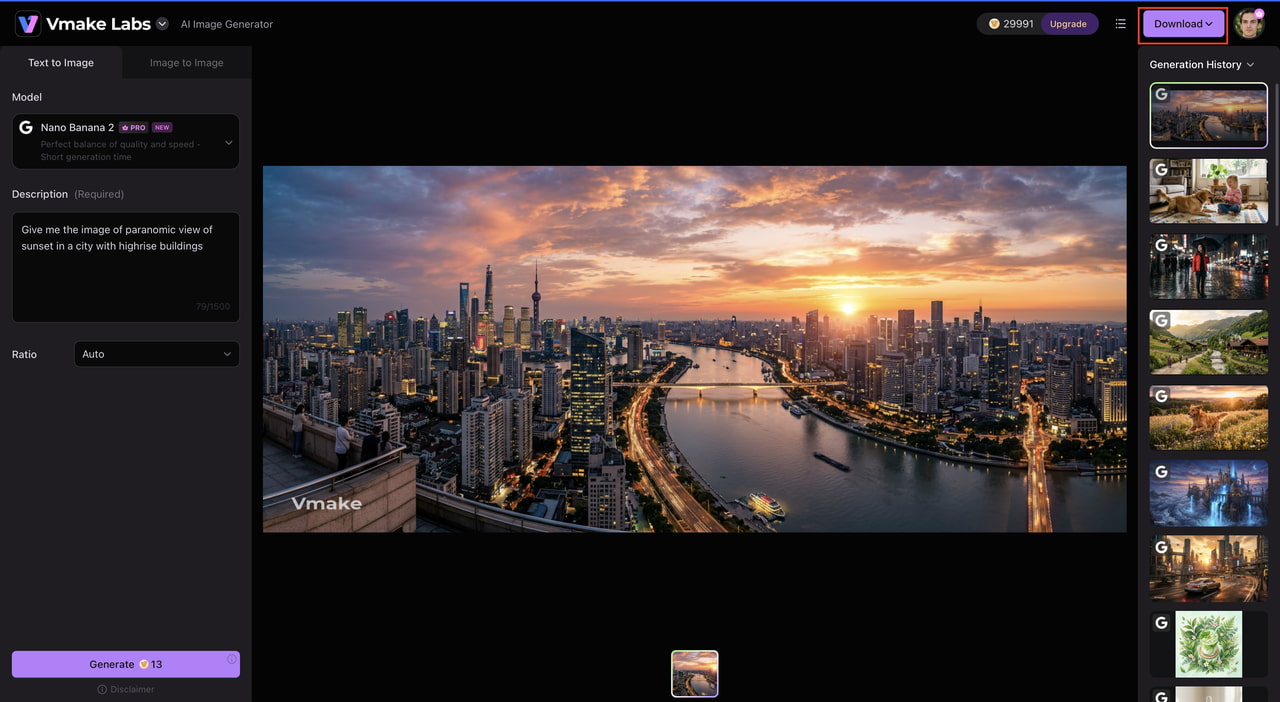Open the Ratio Auto dropdown
Screen dimensions: 1280x702
(x=157, y=354)
